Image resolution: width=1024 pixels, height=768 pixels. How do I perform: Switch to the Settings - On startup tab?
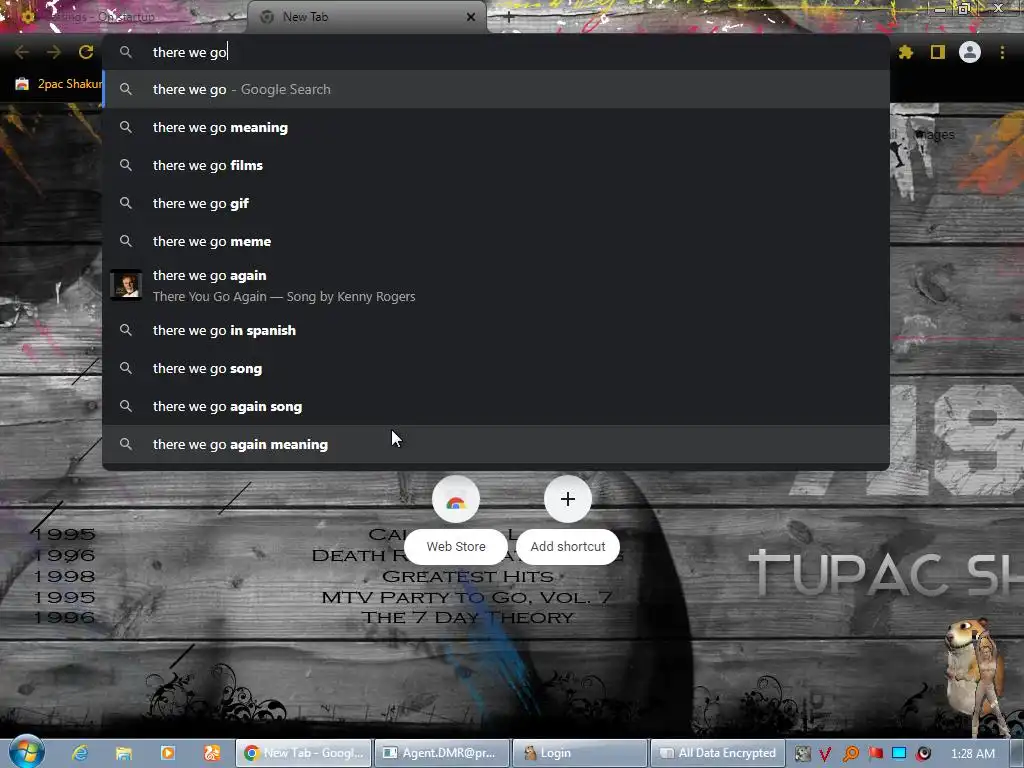click(x=124, y=17)
